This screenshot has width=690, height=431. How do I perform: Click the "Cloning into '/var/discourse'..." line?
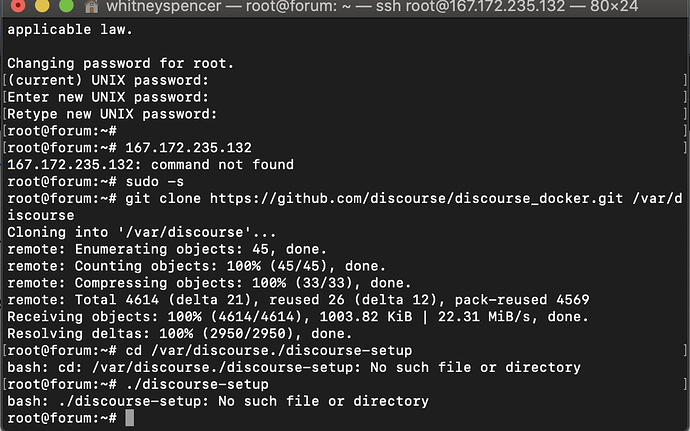[x=141, y=232]
